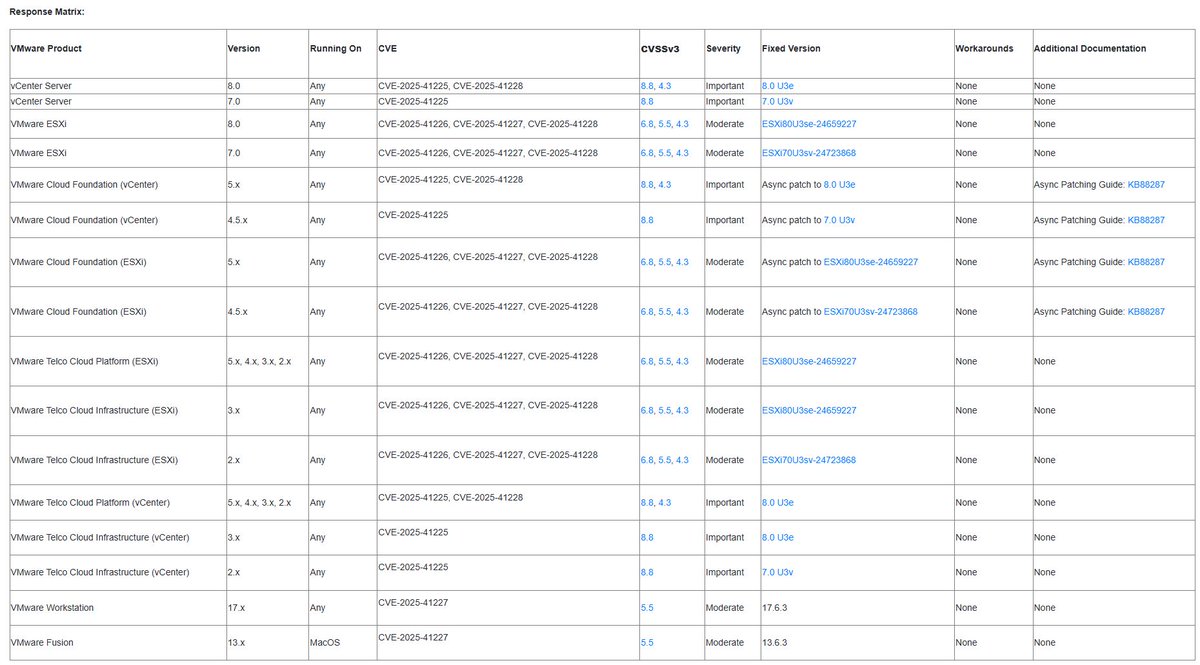
Task: Open the 6.8 CVSS score for VMware ESXi 7.0
Action: click(x=646, y=153)
